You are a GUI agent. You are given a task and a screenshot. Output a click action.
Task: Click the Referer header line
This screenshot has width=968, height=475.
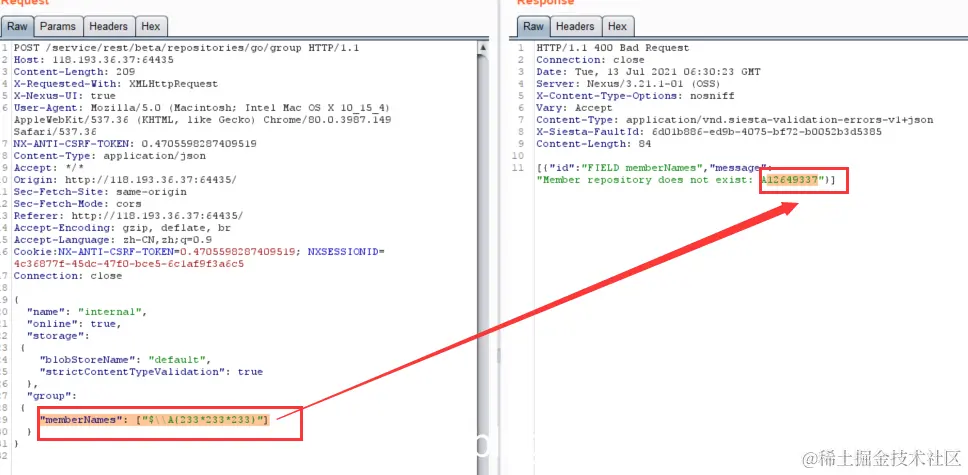click(128, 216)
